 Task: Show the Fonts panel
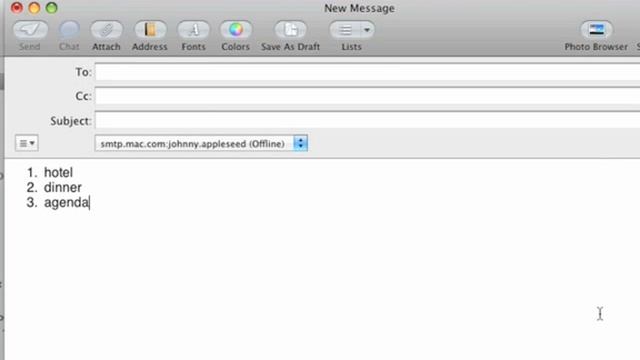[x=193, y=29]
